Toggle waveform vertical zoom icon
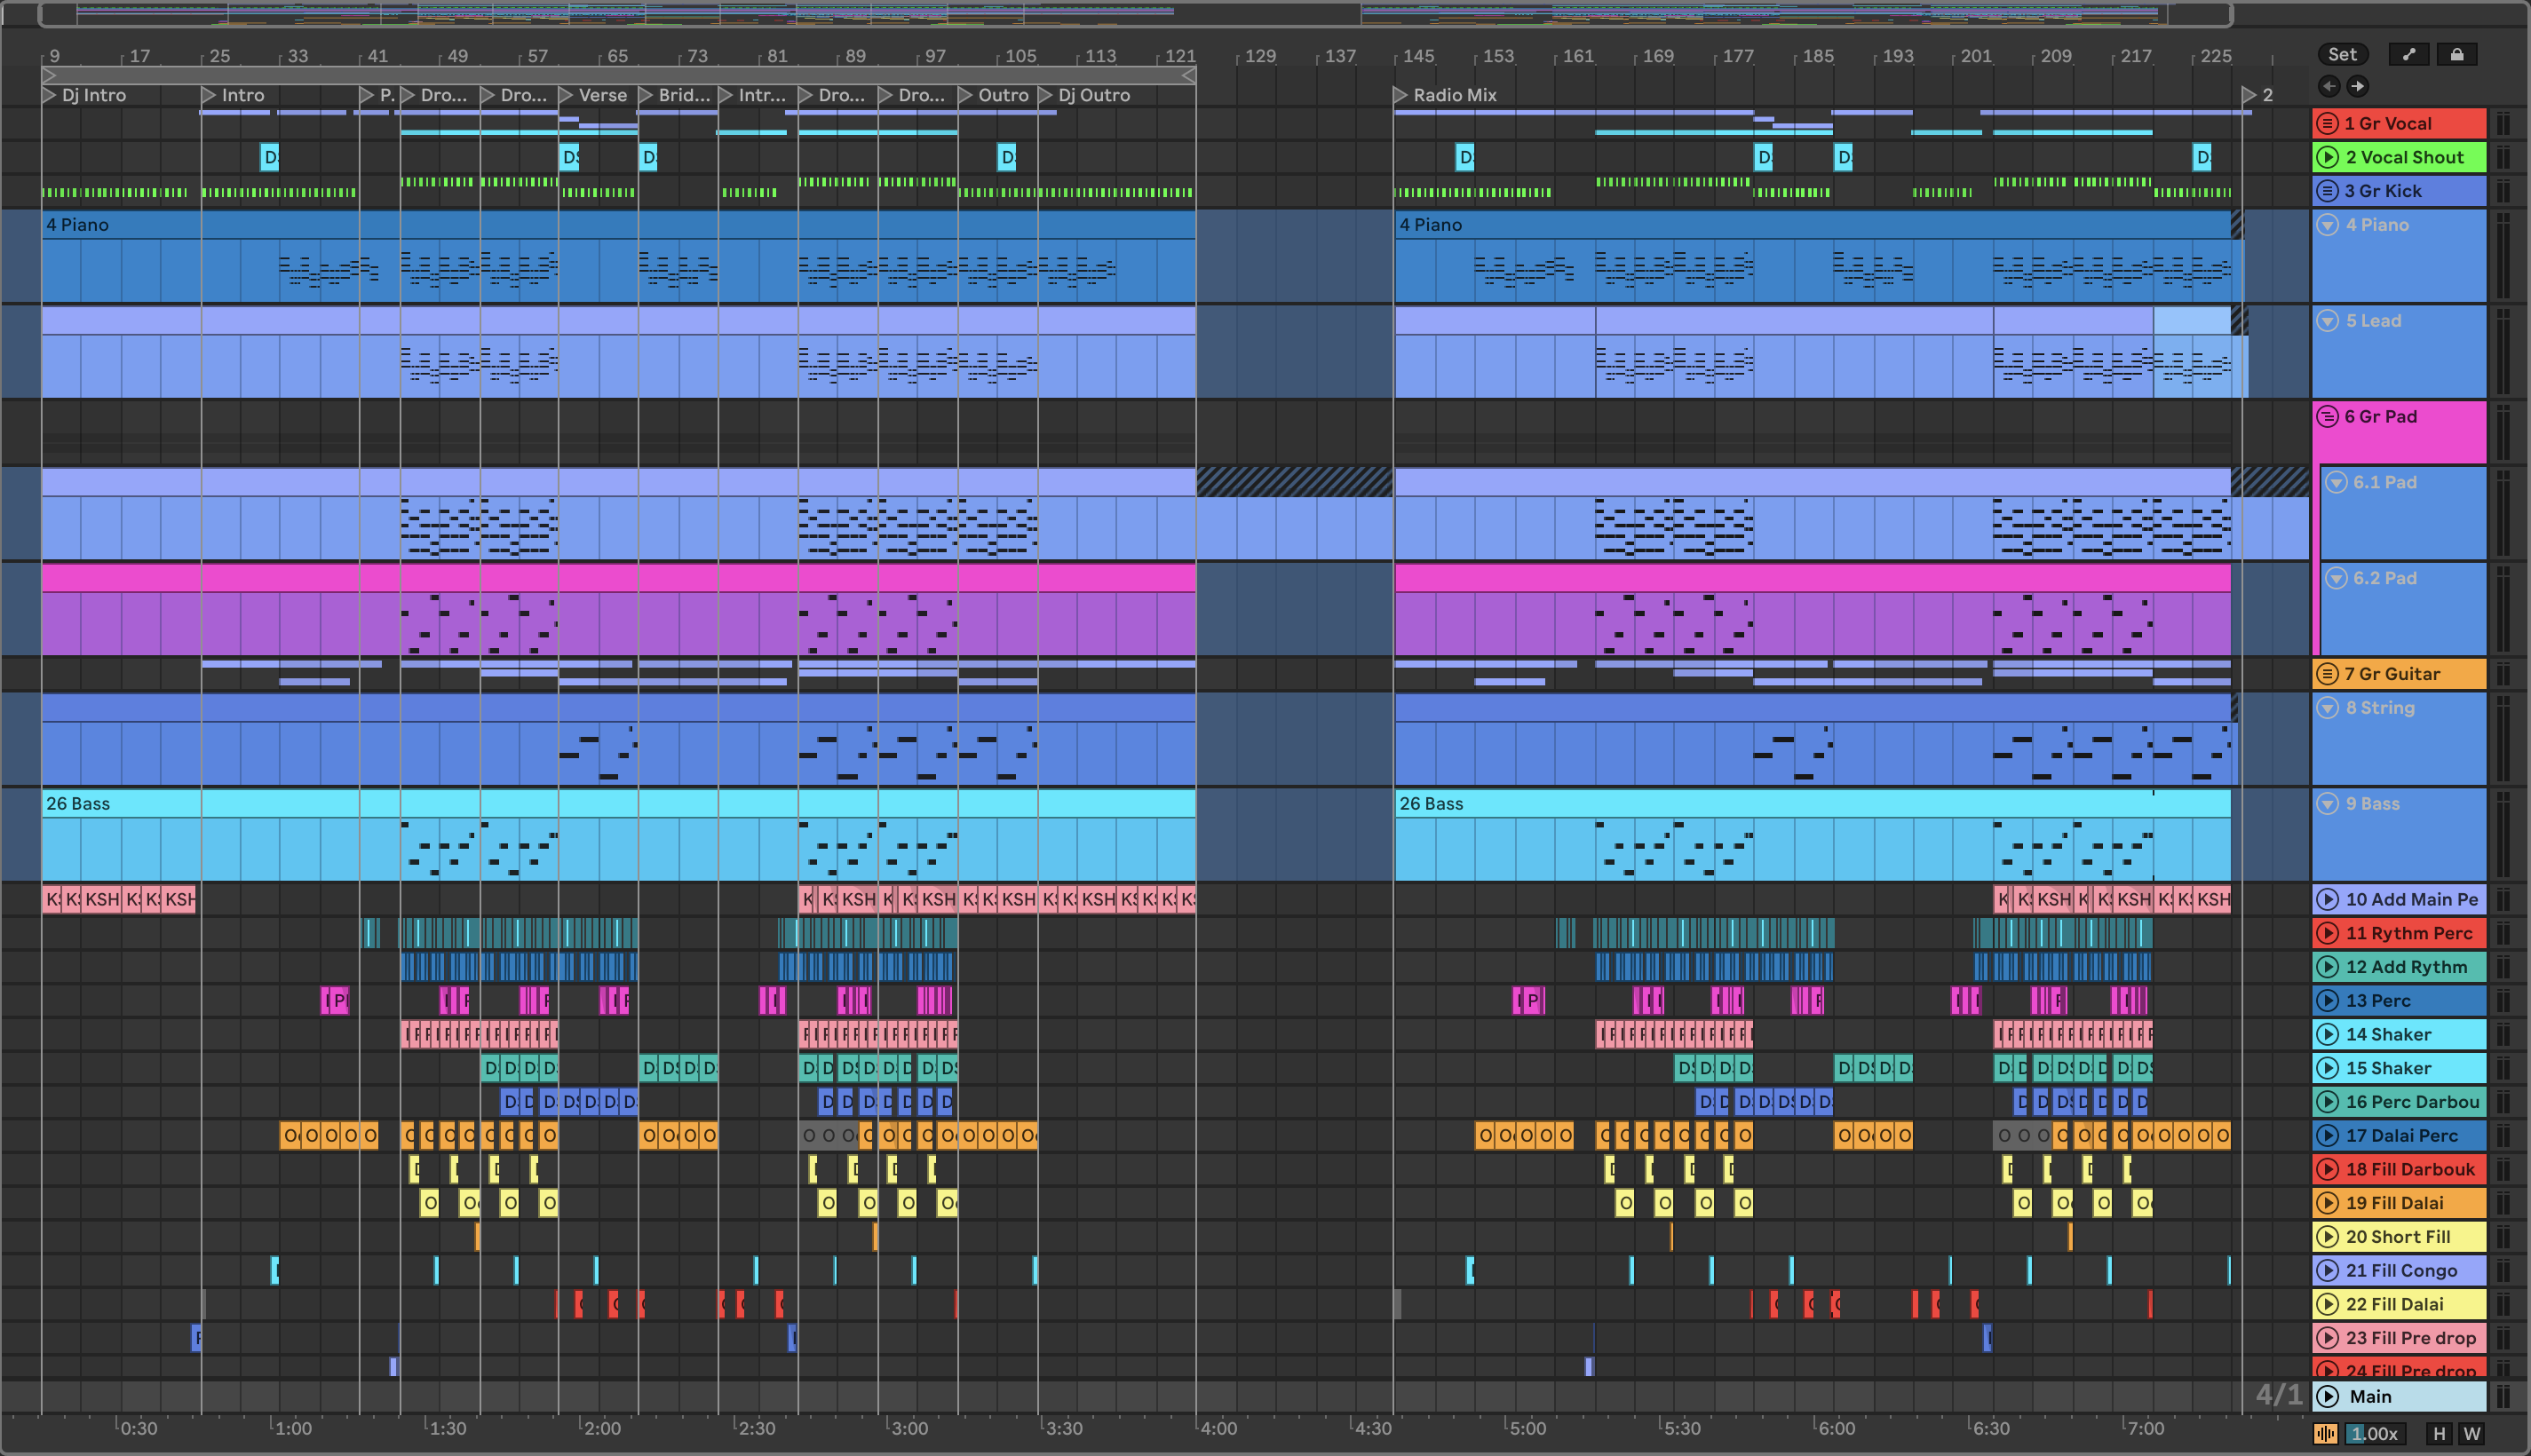 pyautogui.click(x=2326, y=1434)
